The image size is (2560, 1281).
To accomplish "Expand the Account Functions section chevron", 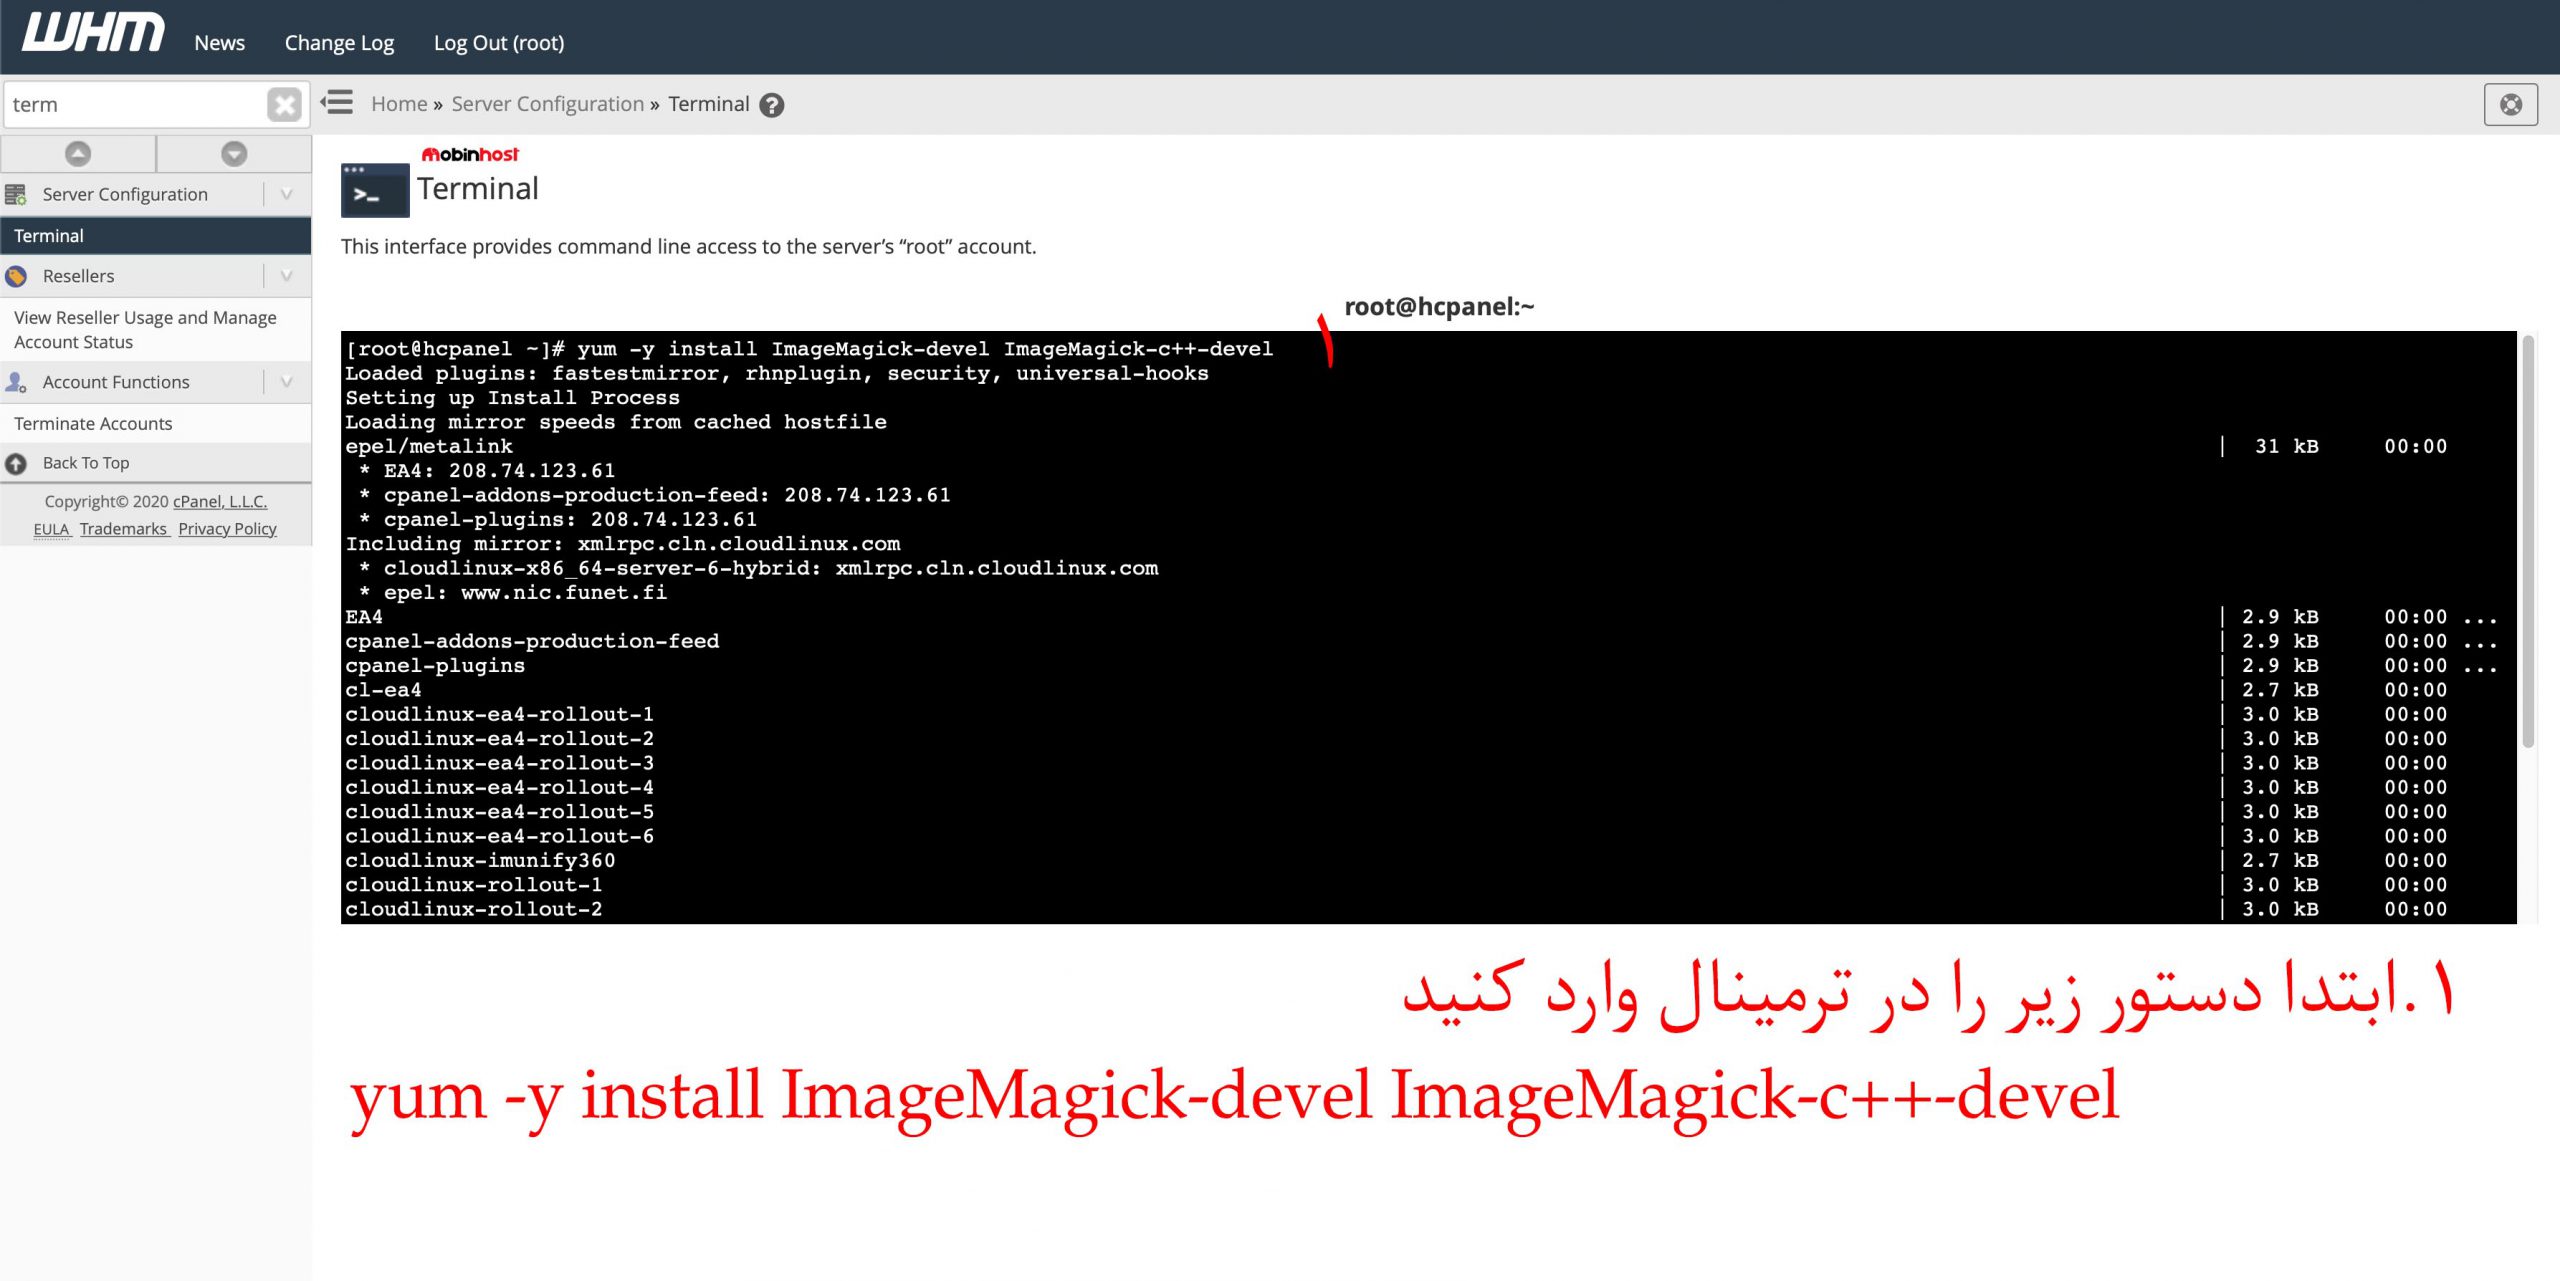I will tap(285, 381).
